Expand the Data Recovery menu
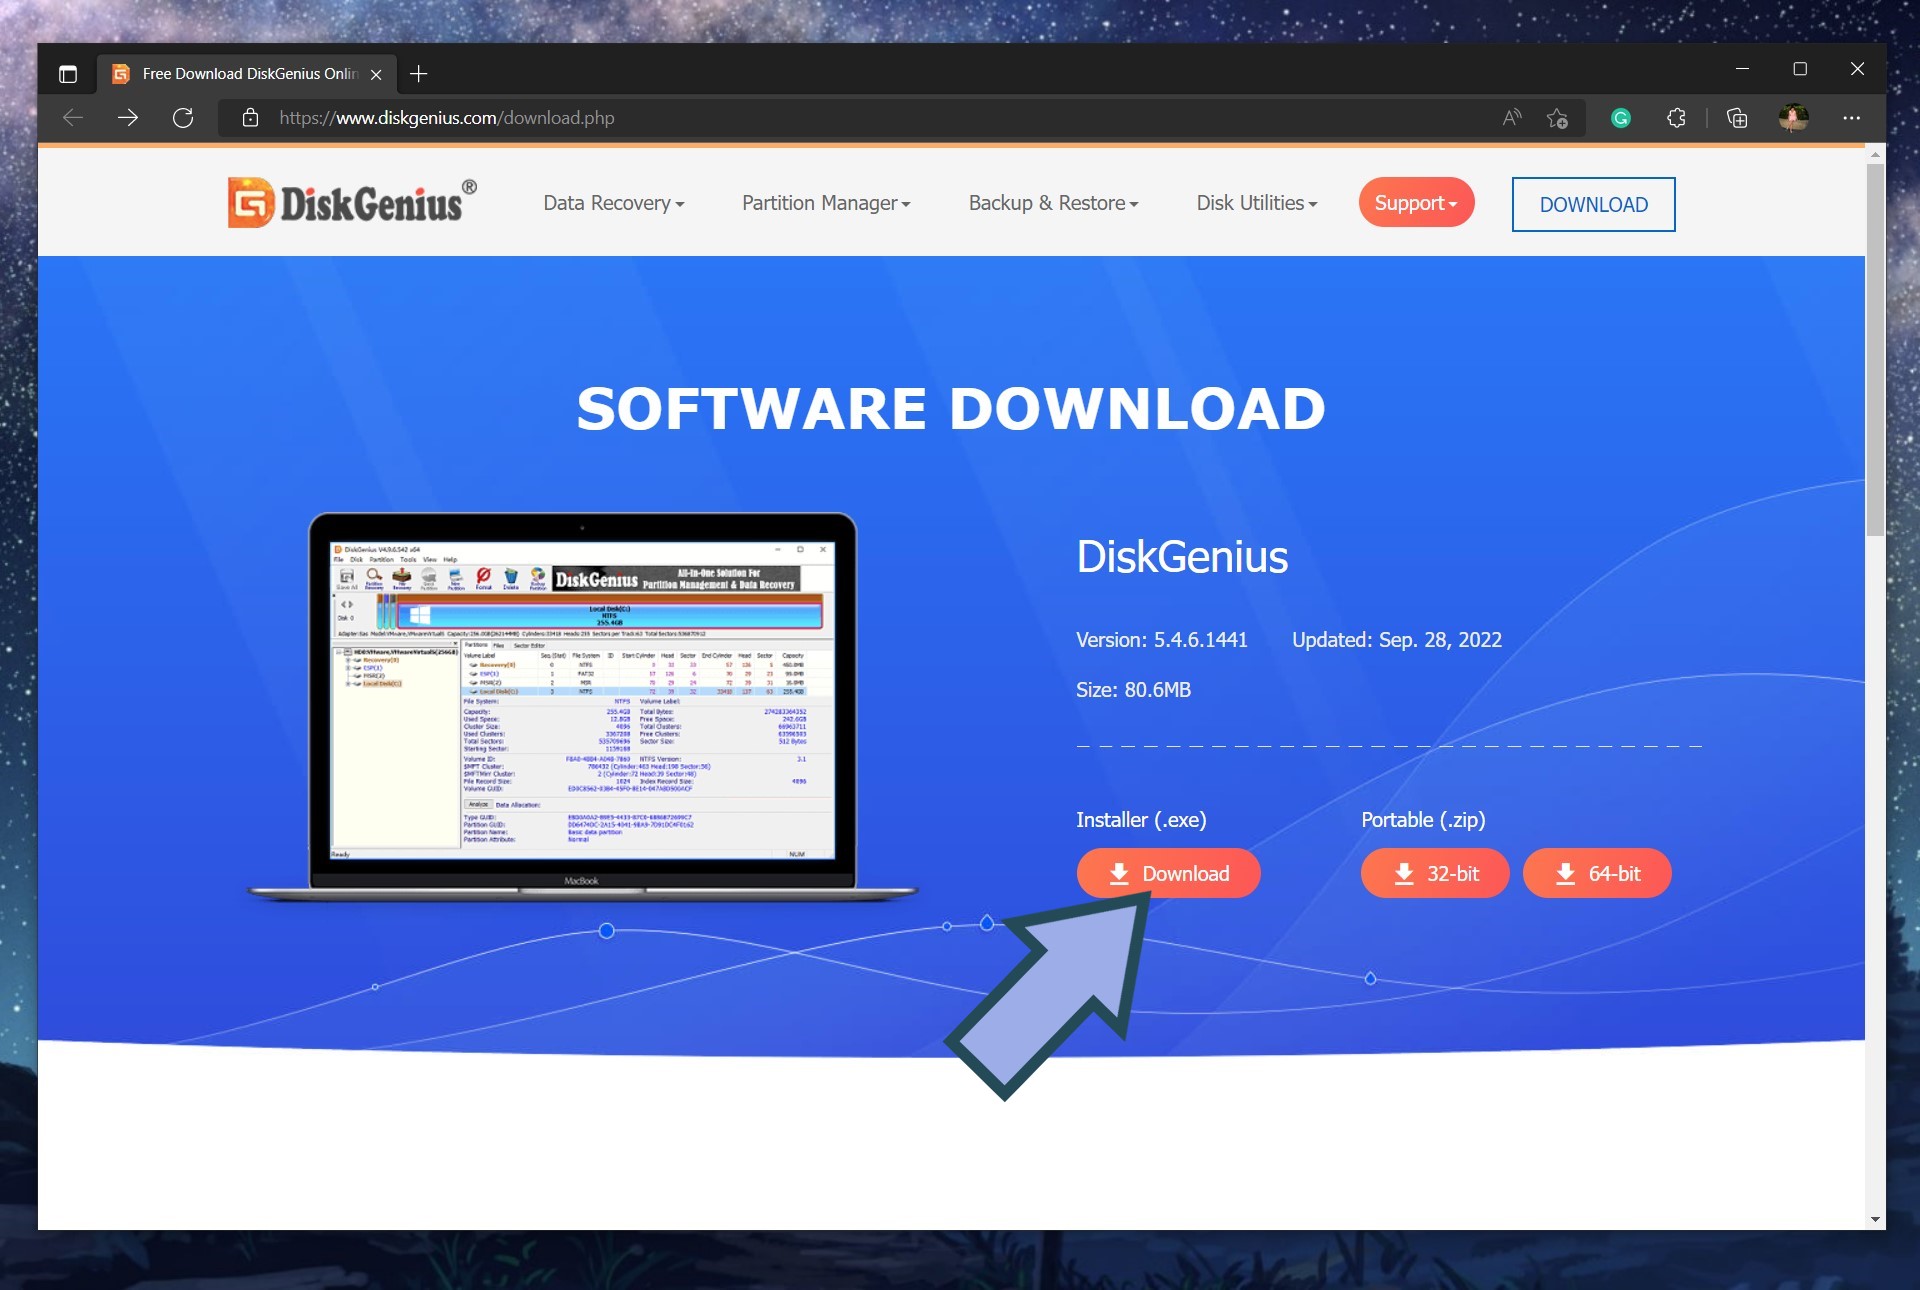 tap(614, 203)
